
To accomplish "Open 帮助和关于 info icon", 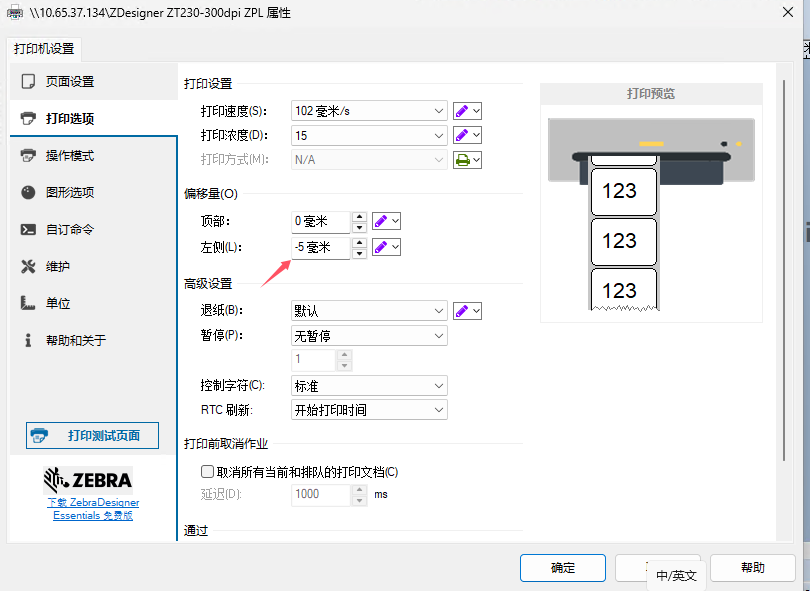I will click(28, 340).
